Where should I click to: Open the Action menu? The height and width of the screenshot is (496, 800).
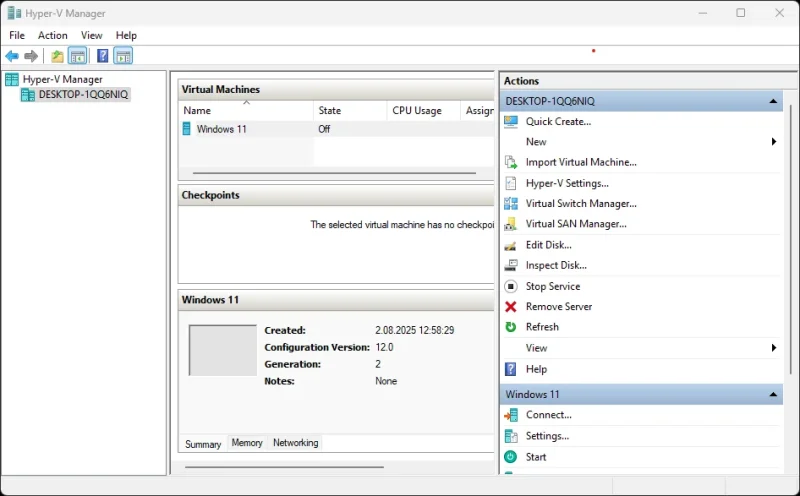click(53, 35)
